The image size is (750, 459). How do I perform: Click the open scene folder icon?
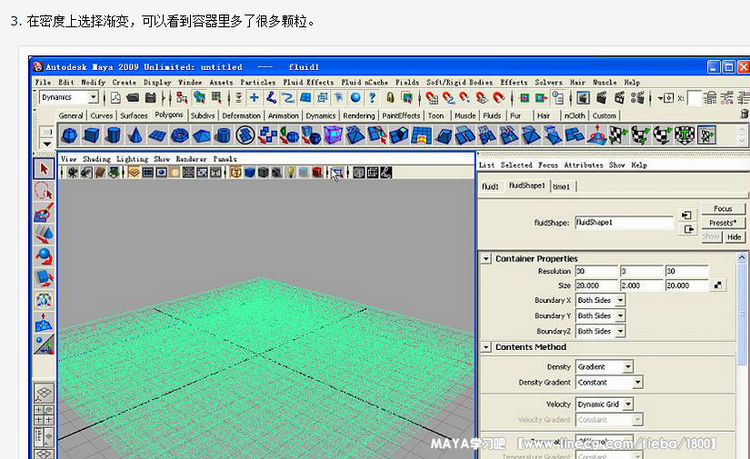point(133,98)
